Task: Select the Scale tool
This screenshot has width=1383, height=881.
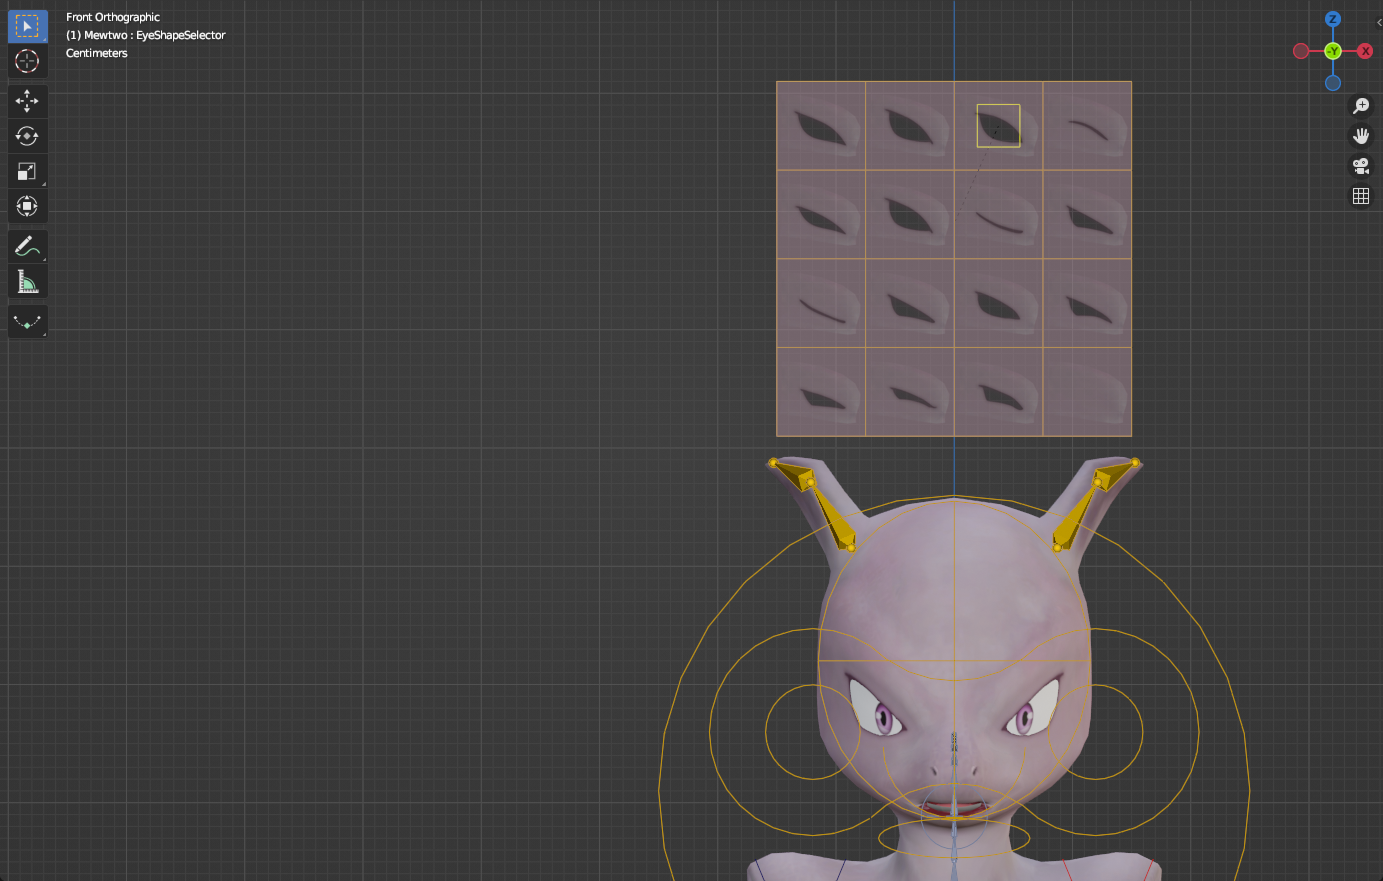Action: (x=27, y=171)
